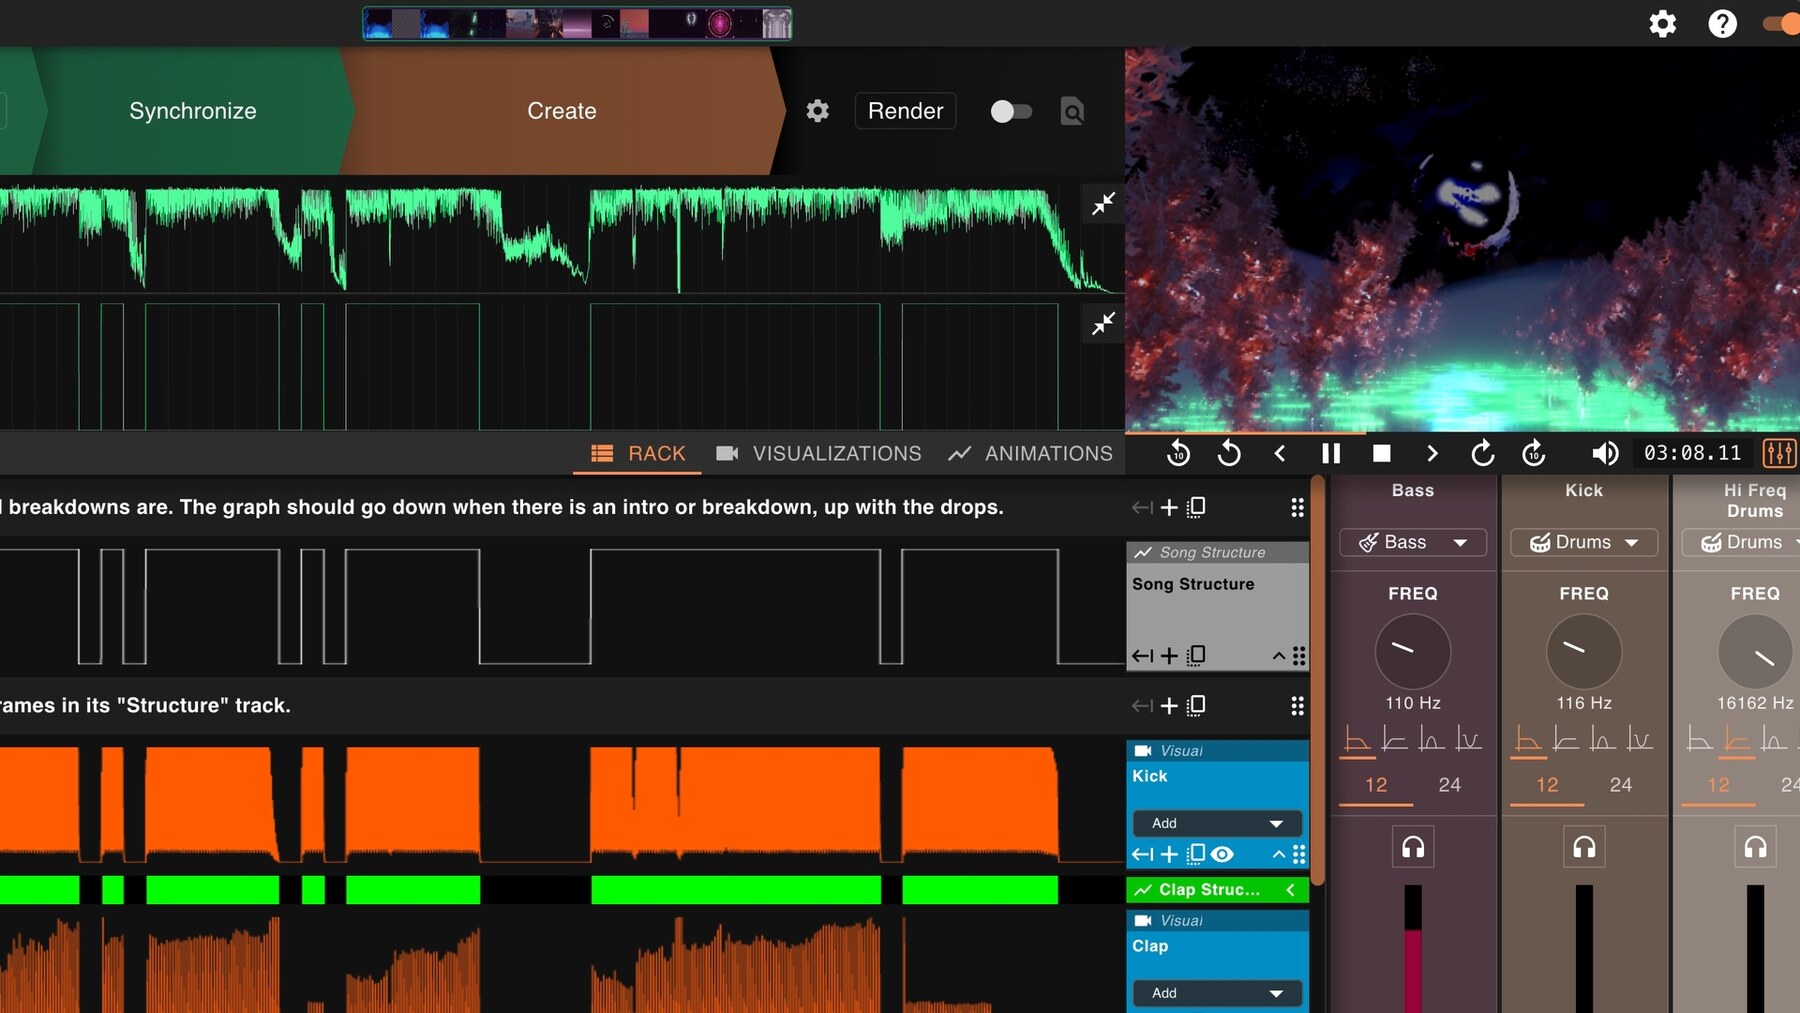Step to the next frame

tap(1432, 453)
